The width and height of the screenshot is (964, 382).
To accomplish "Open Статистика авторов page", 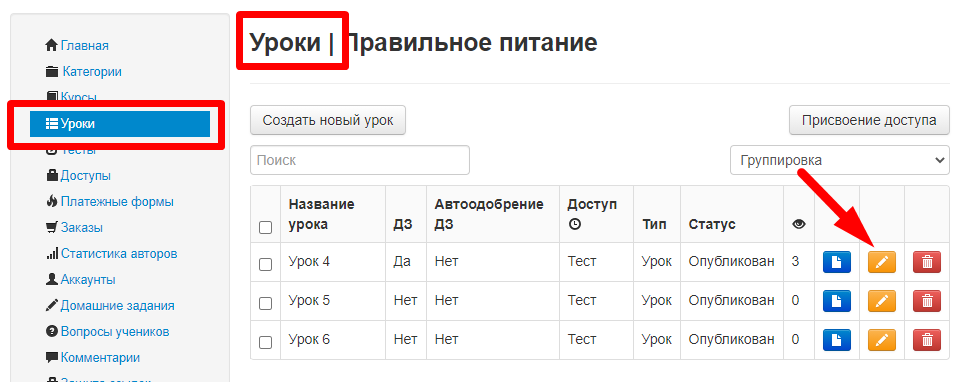I will [119, 253].
